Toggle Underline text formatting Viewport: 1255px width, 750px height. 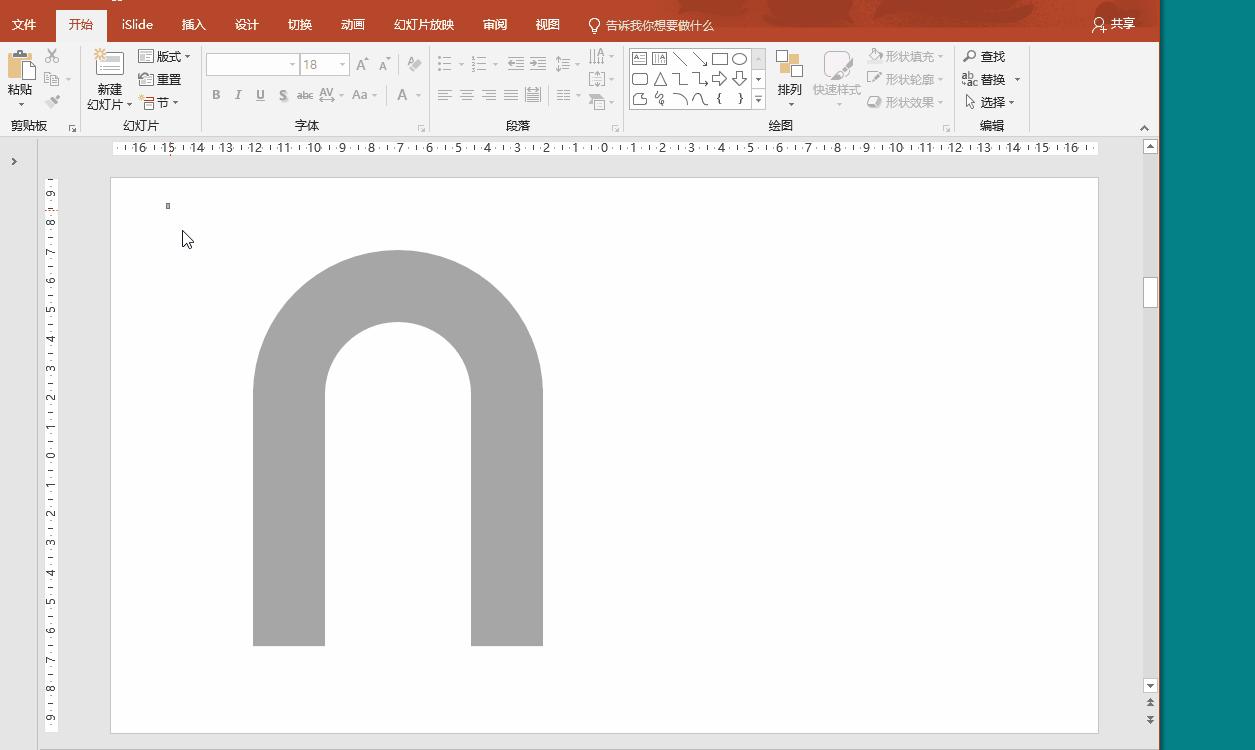click(x=260, y=95)
